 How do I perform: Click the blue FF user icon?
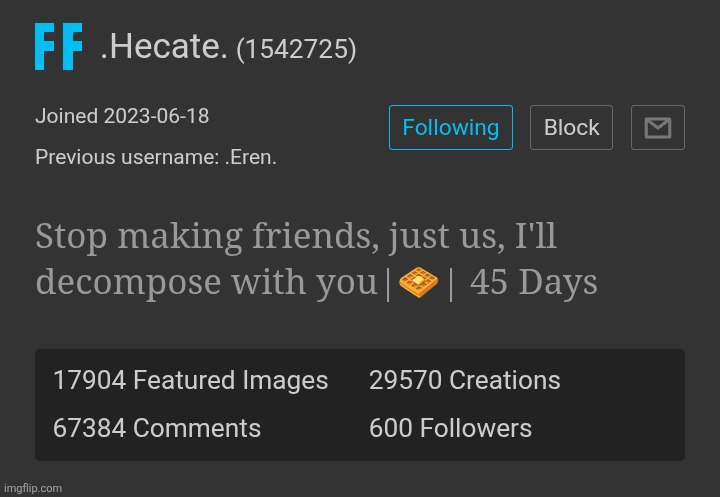(x=58, y=48)
